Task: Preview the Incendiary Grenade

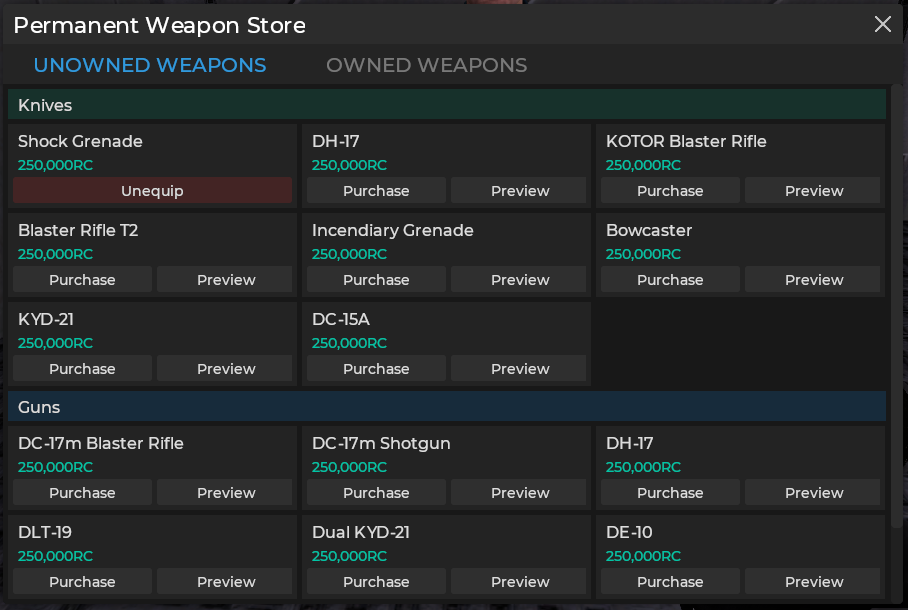Action: (518, 279)
